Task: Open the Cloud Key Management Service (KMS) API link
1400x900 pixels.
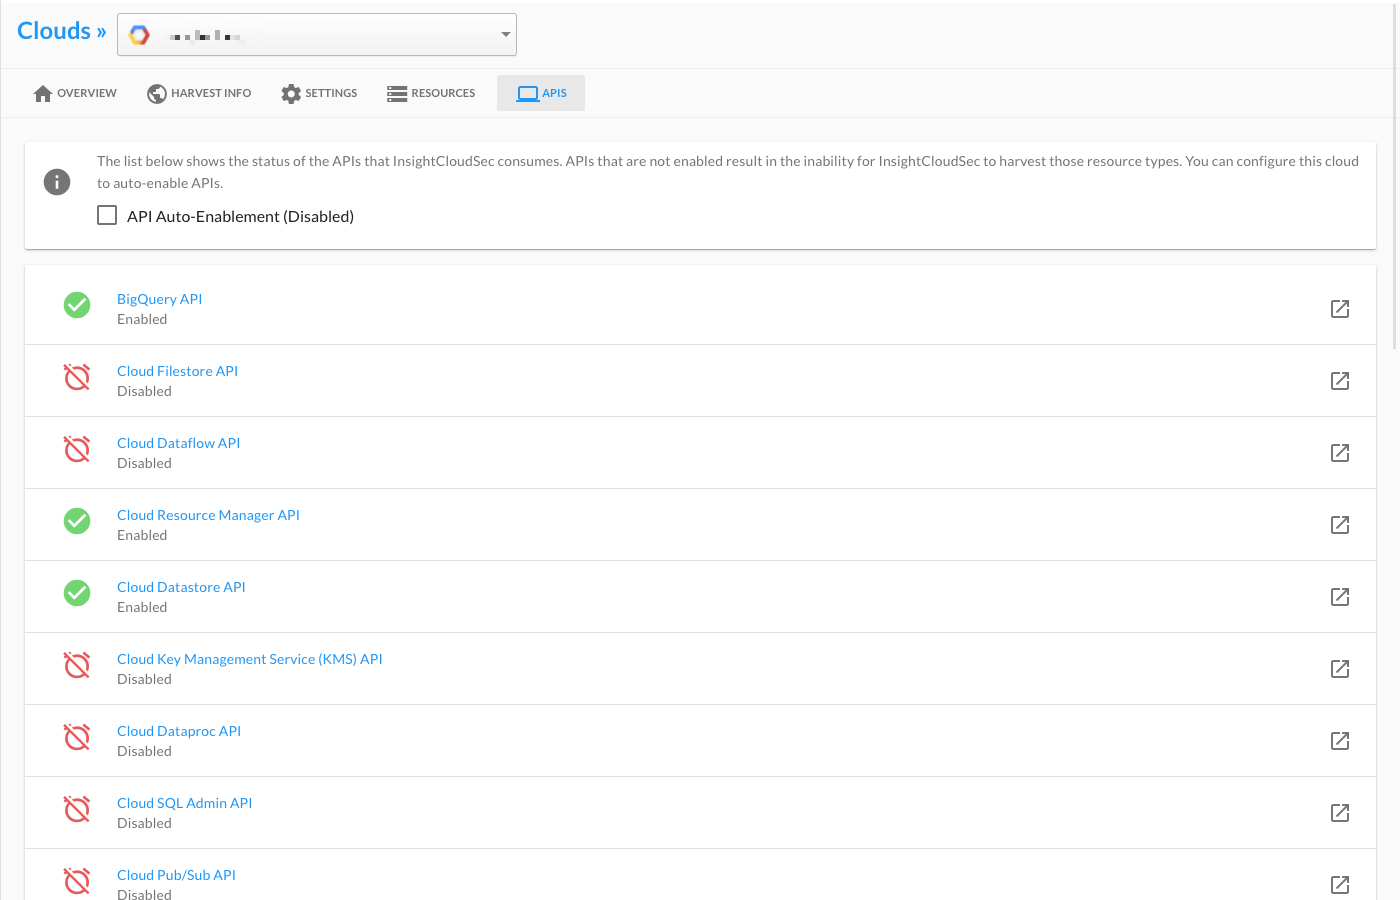Action: (x=250, y=659)
